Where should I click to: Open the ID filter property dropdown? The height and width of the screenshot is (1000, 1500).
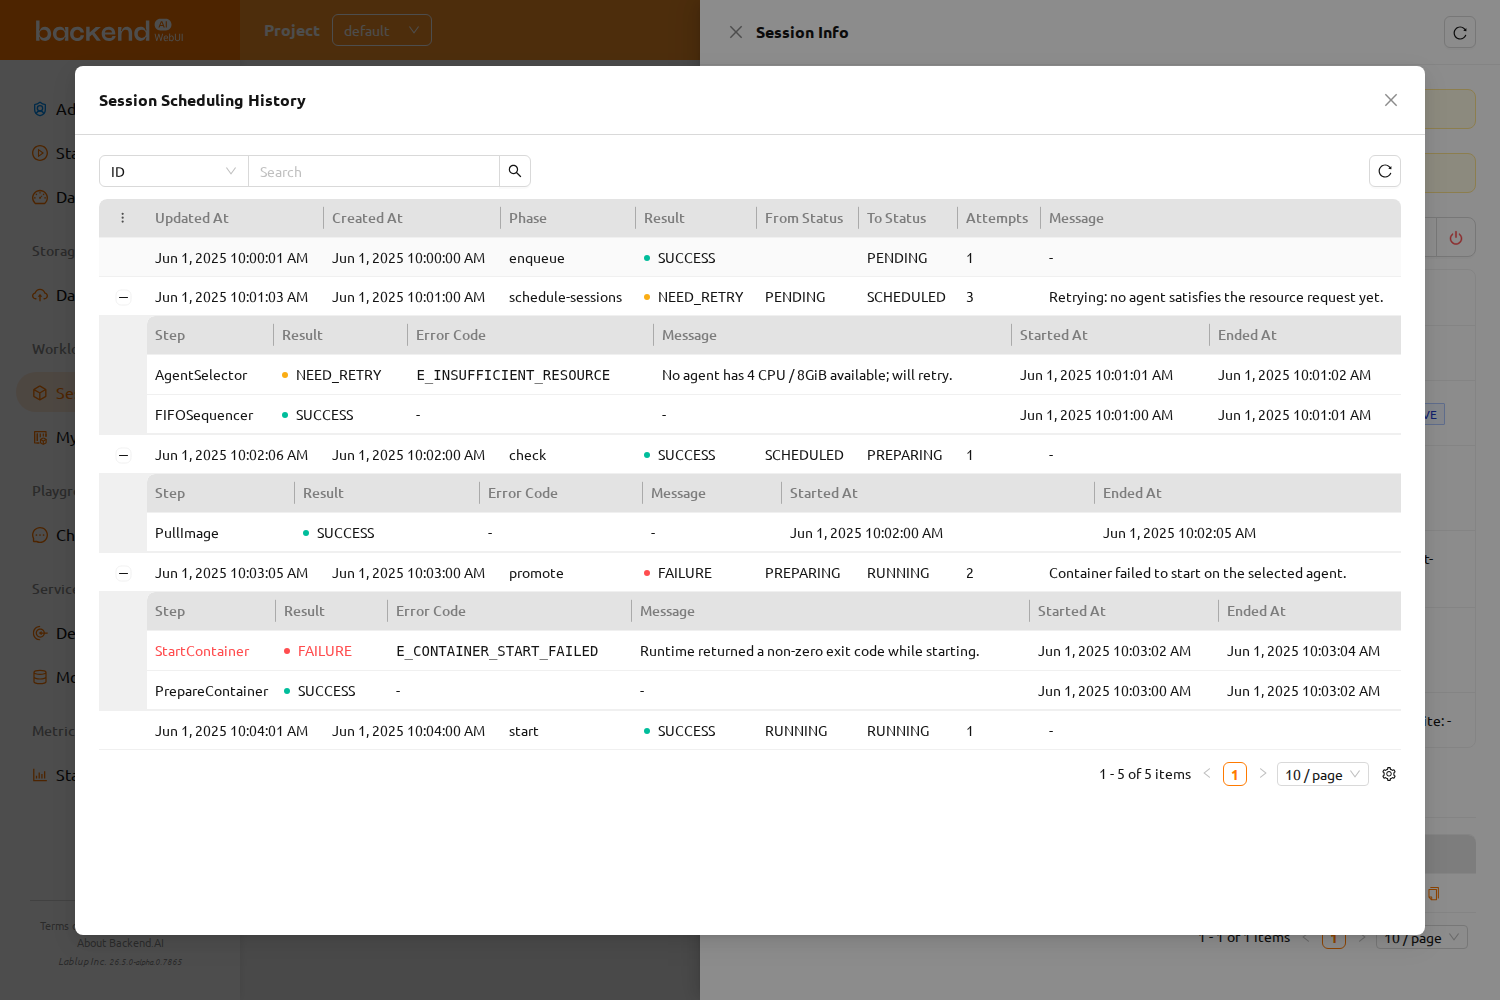tap(174, 171)
